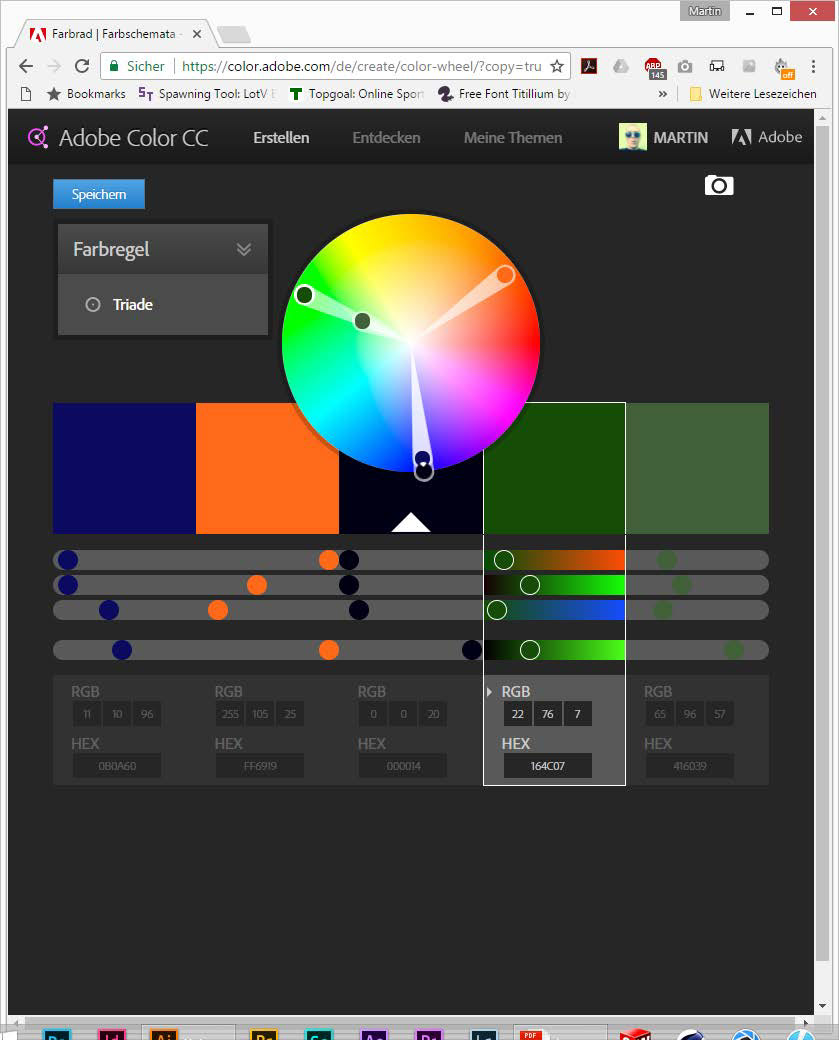The height and width of the screenshot is (1040, 839).
Task: Click the blue channel slider handle
Action: (x=497, y=610)
